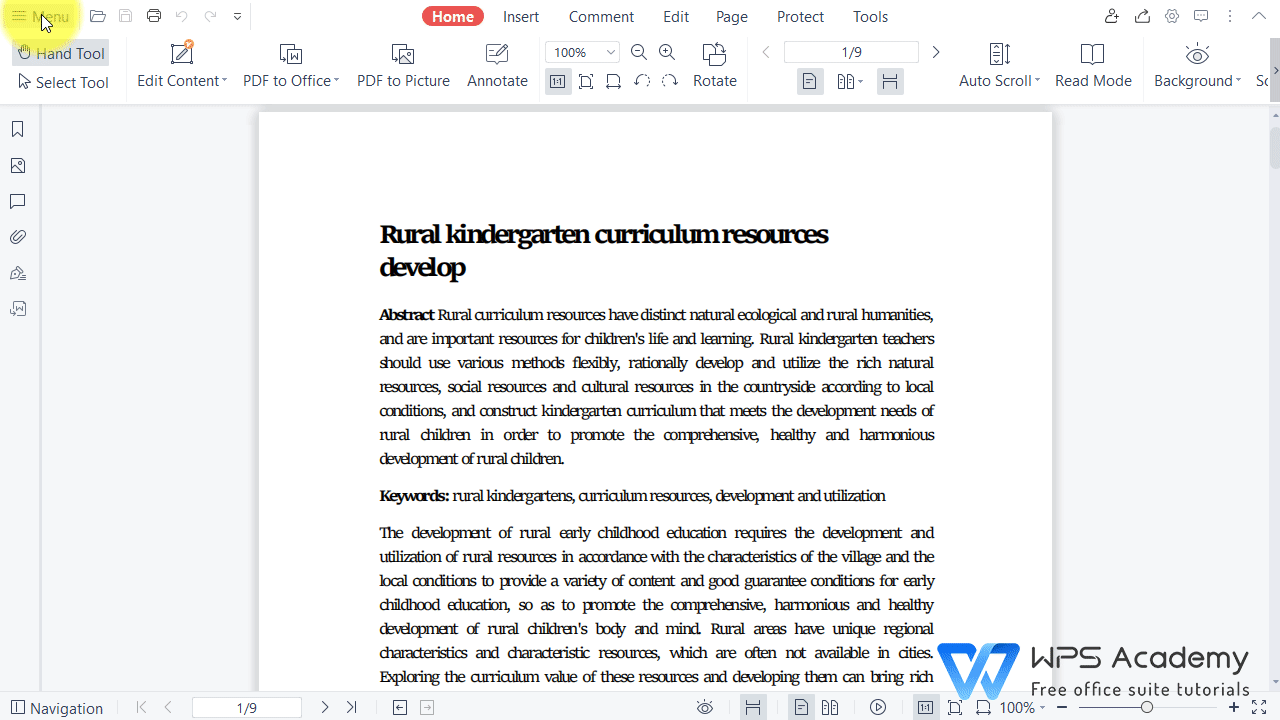Open the Comments panel in the sidebar
Screen dimensions: 1280x720
pos(18,201)
